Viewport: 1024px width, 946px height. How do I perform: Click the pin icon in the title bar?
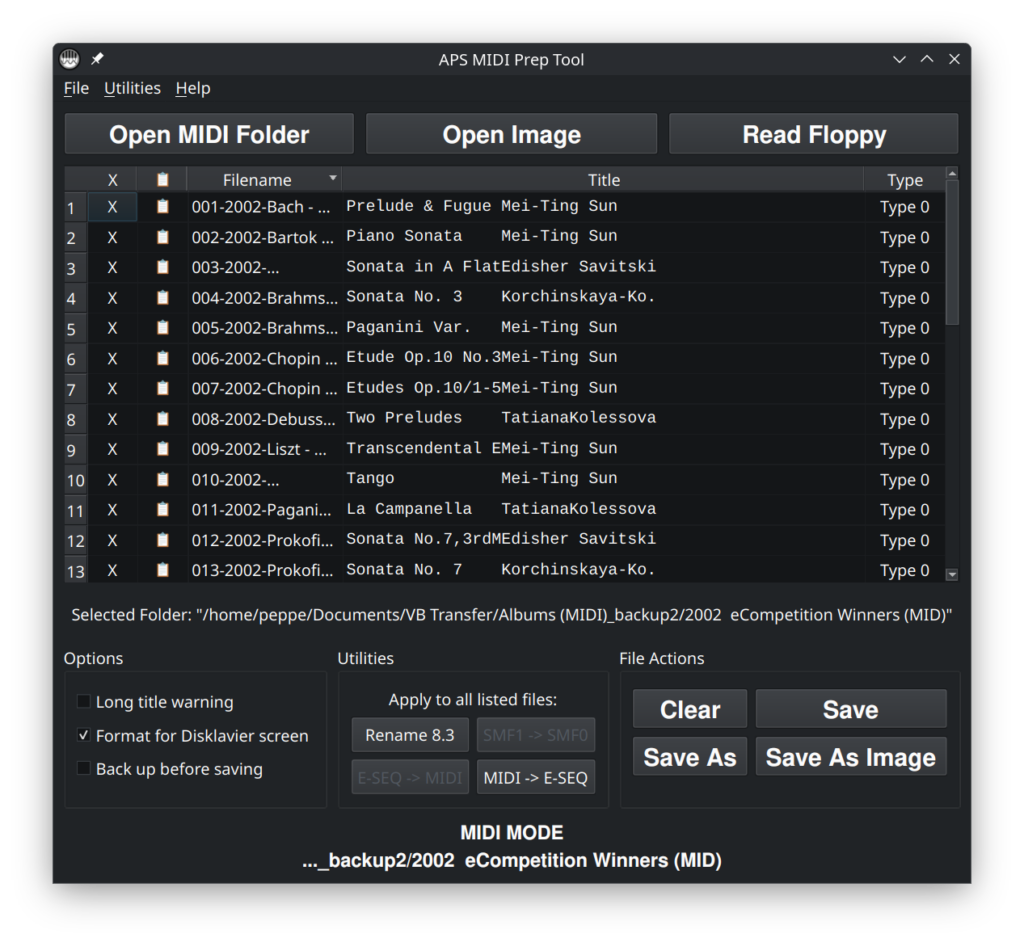[x=97, y=59]
